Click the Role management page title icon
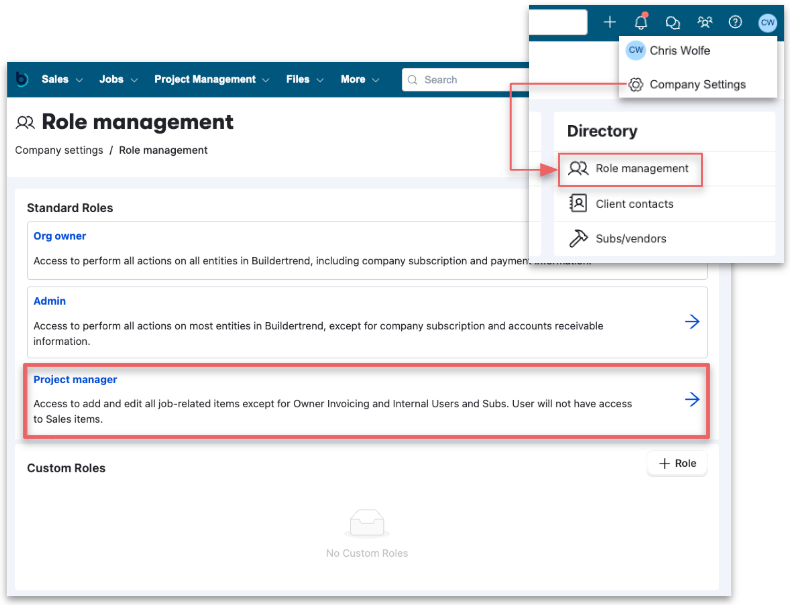The height and width of the screenshot is (605, 790). 25,122
